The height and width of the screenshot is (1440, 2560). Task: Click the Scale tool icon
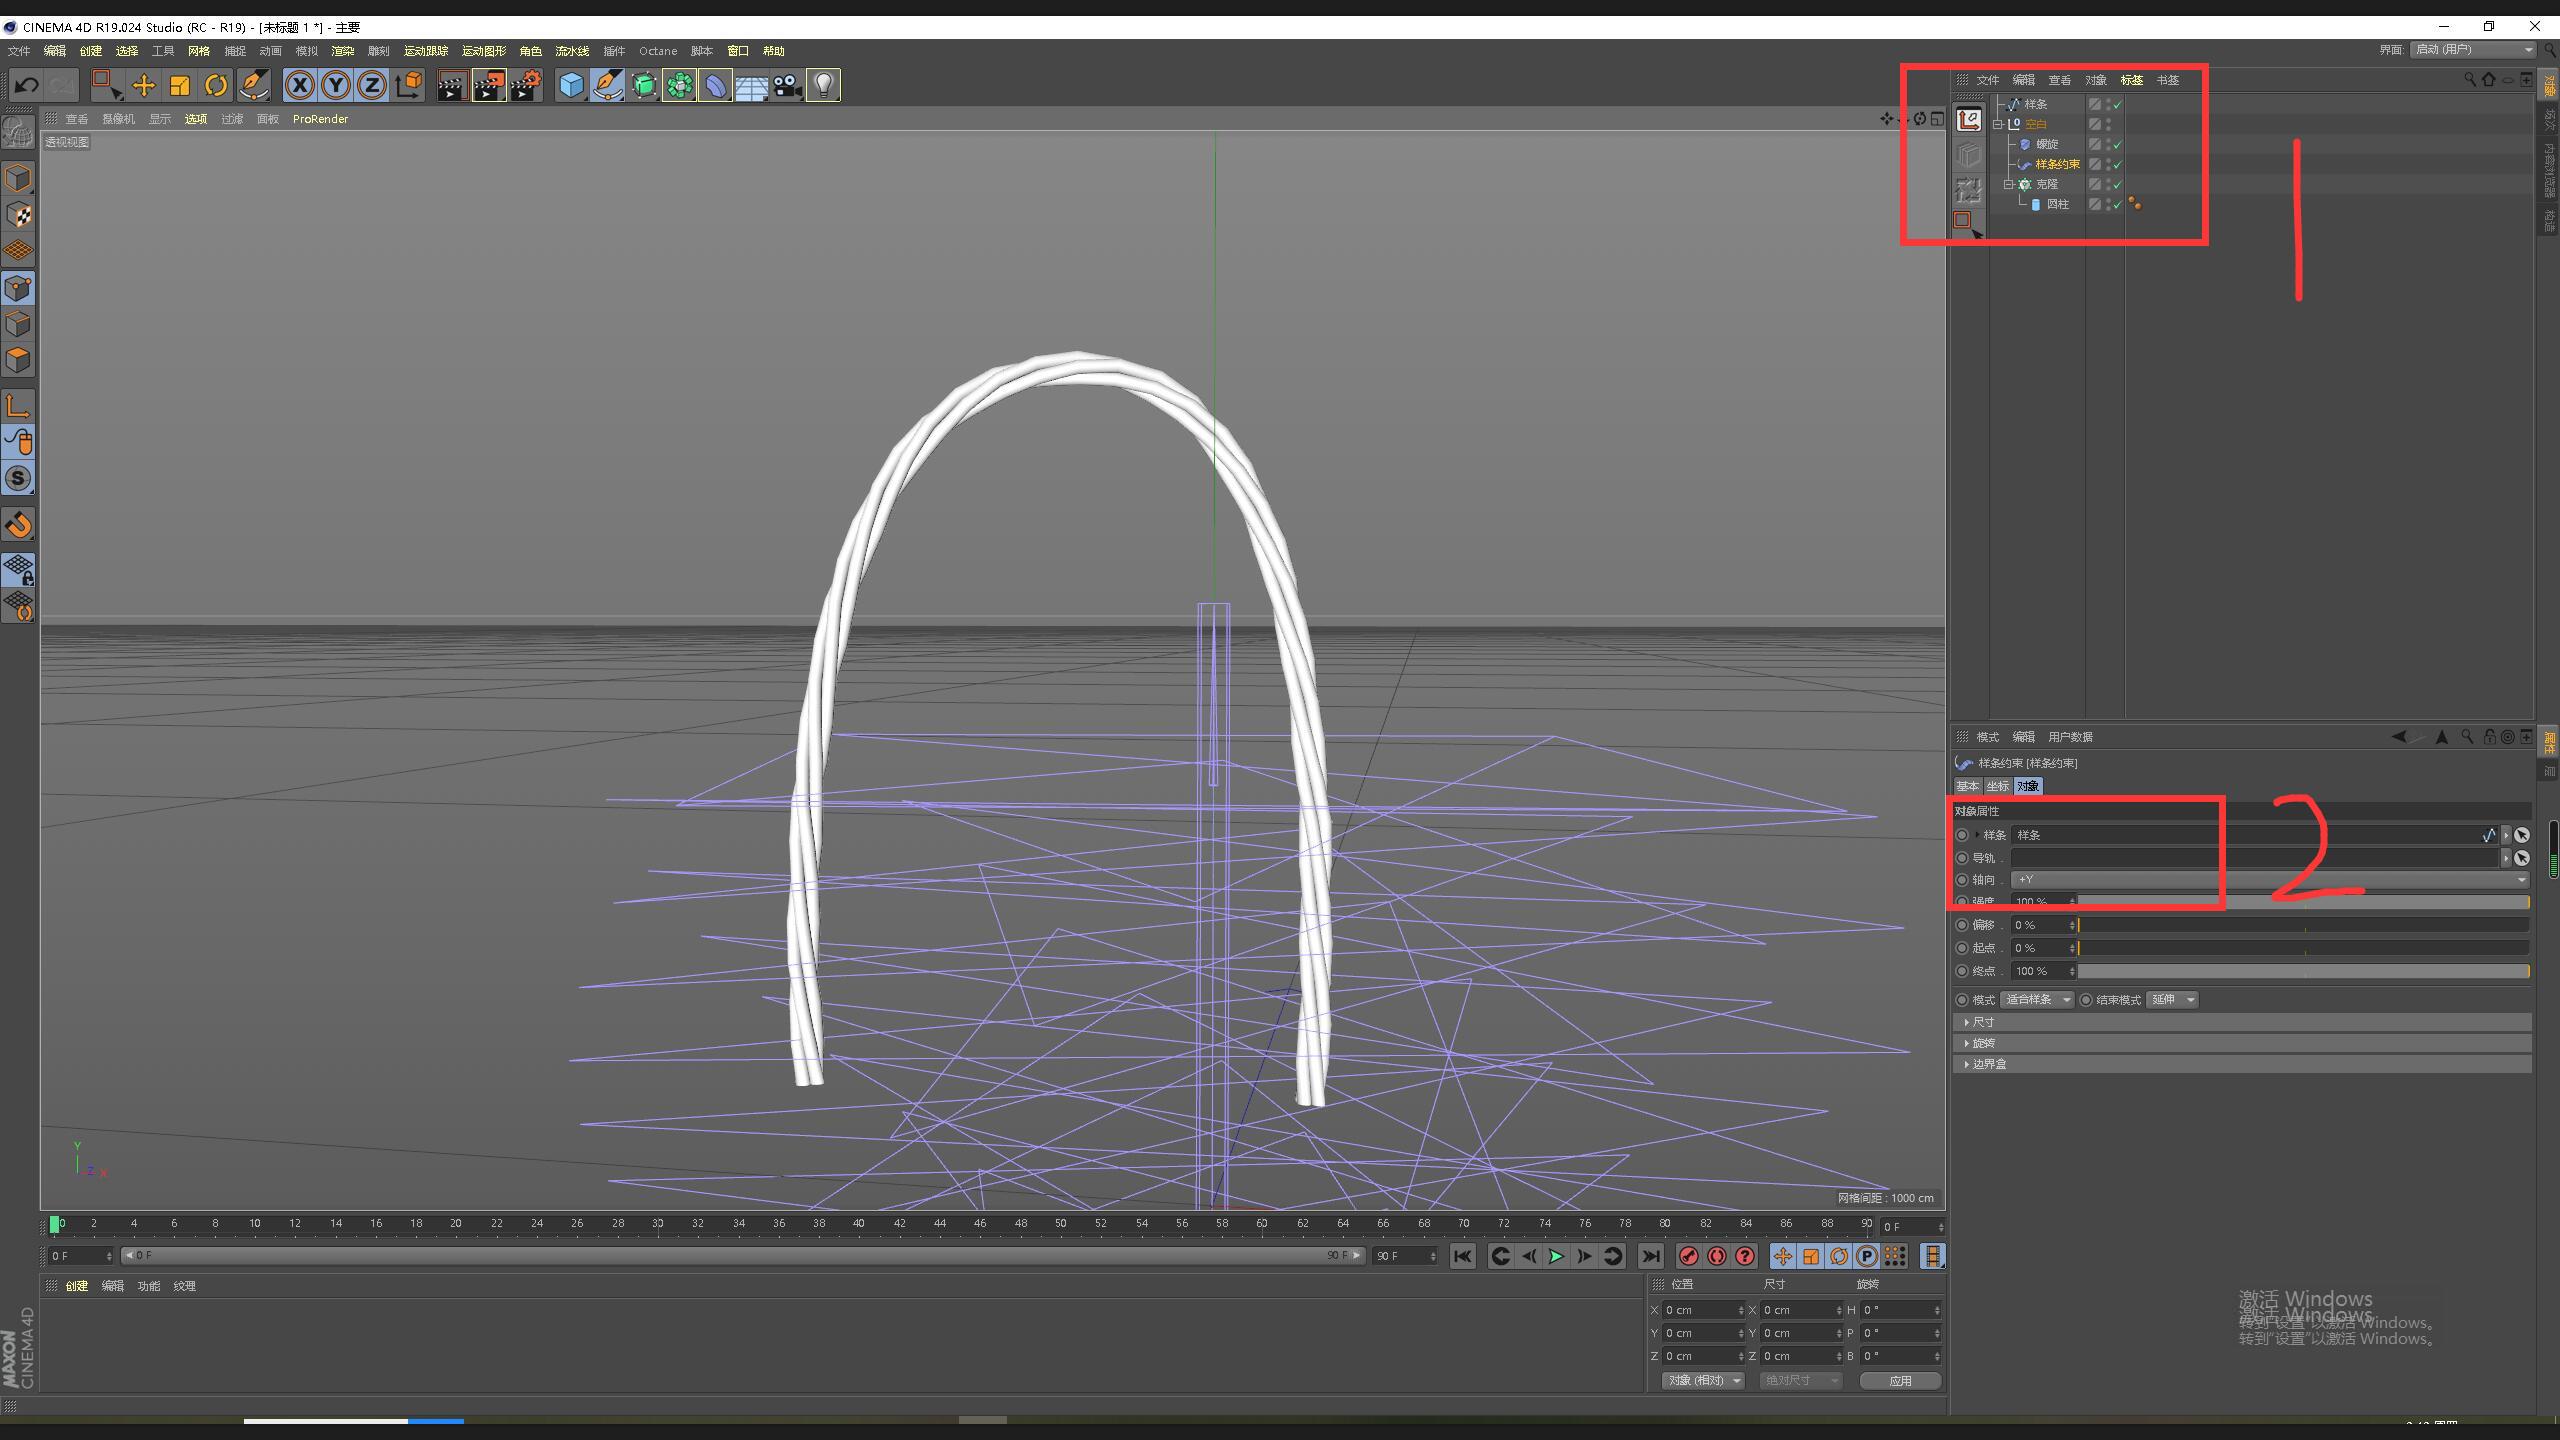point(179,86)
